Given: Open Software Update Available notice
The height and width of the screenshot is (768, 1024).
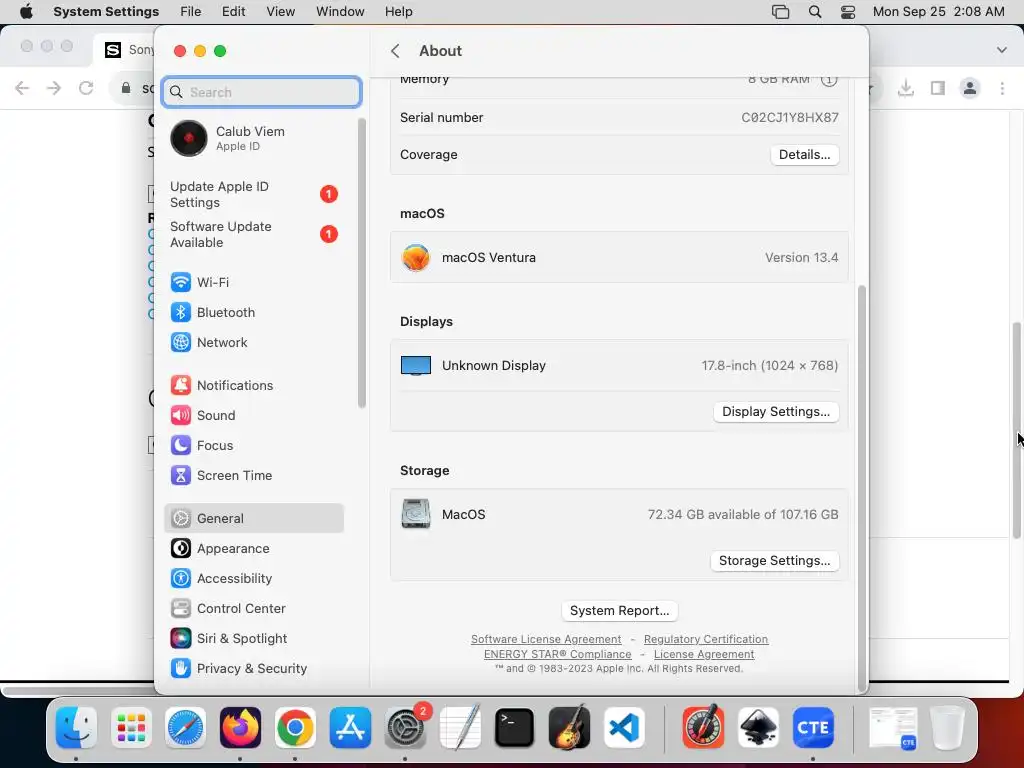Looking at the screenshot, I should (253, 234).
